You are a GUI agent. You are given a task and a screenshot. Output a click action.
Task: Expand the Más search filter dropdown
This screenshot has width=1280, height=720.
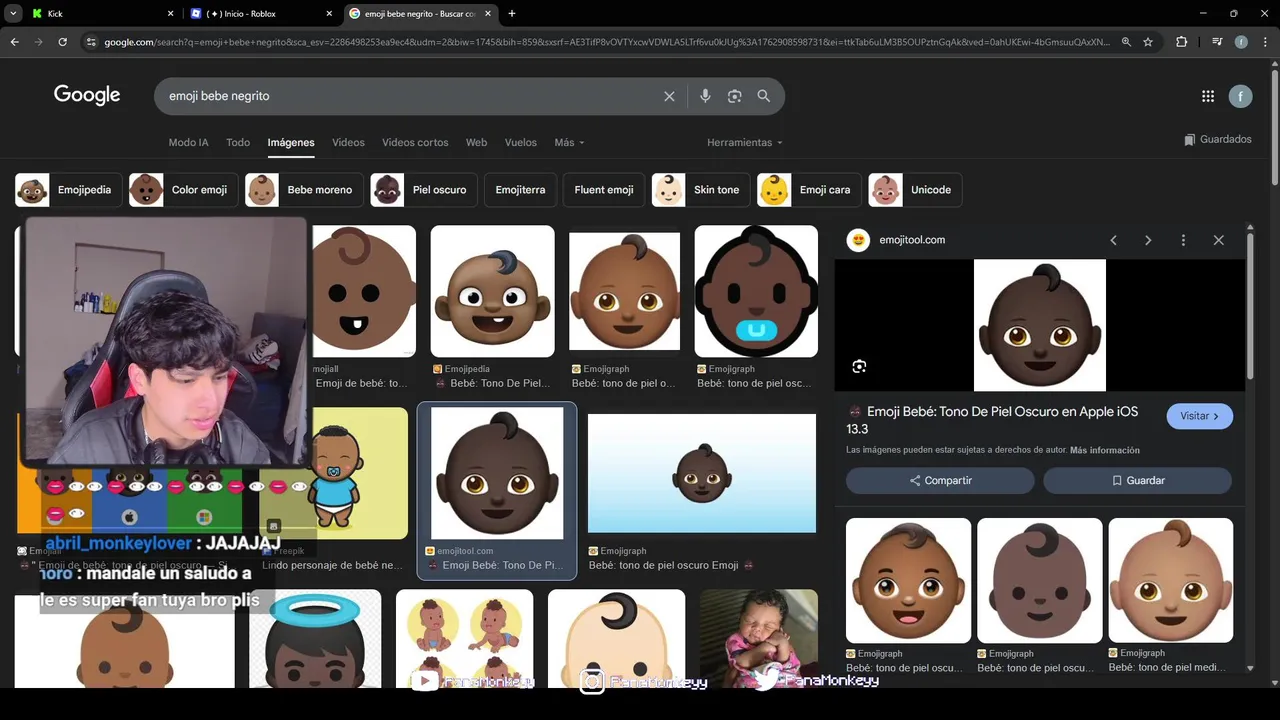click(569, 142)
